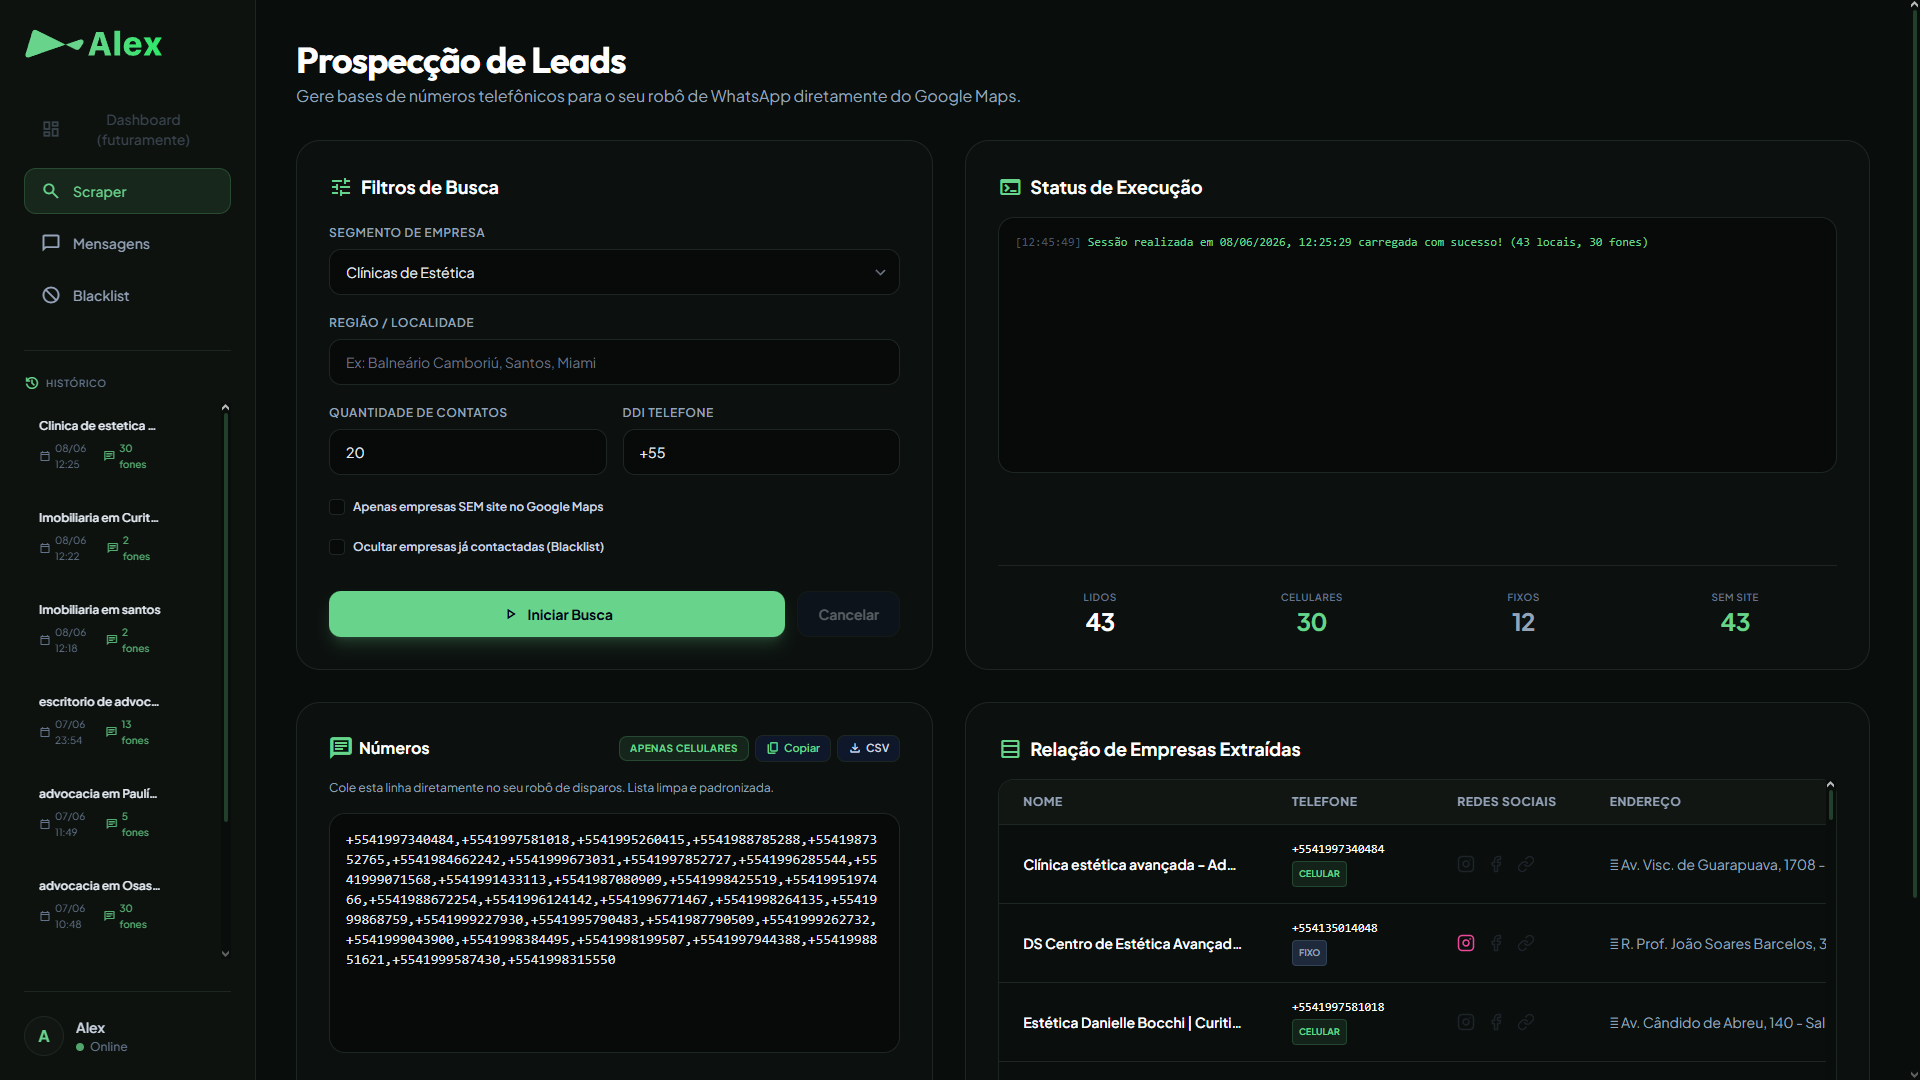Click the CELULARES count 30
The width and height of the screenshot is (1920, 1080).
point(1311,622)
